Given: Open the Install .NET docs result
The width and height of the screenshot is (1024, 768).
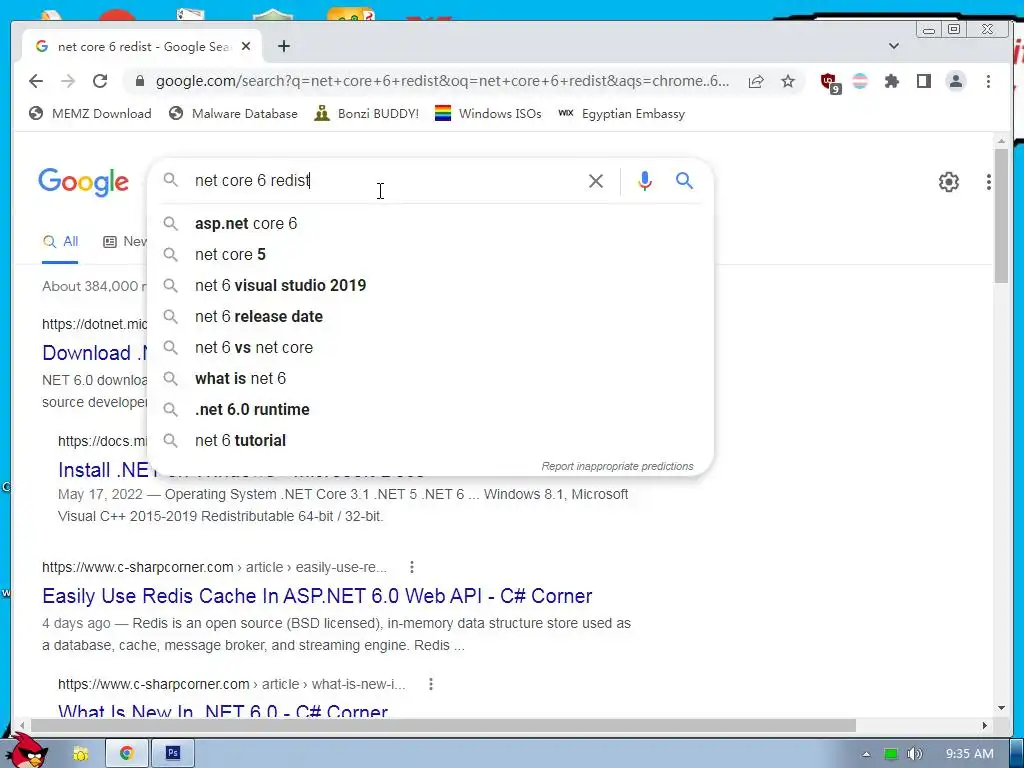Looking at the screenshot, I should [x=103, y=470].
